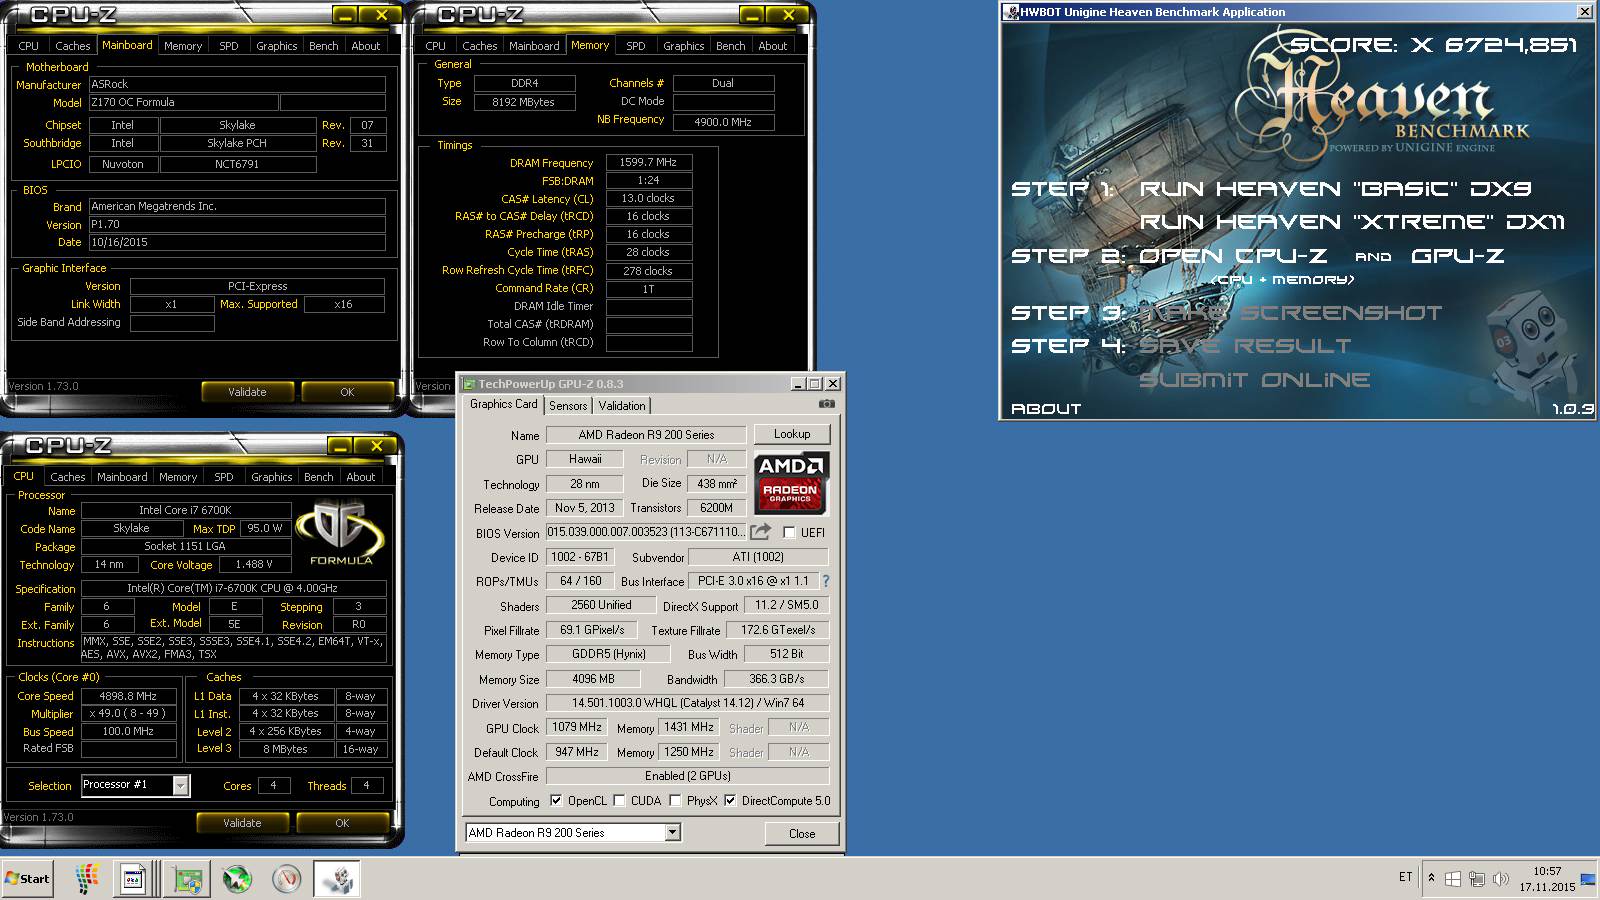Click the GPU-Z link in HWBOT step 2
The width and height of the screenshot is (1600, 900).
coord(1457,256)
